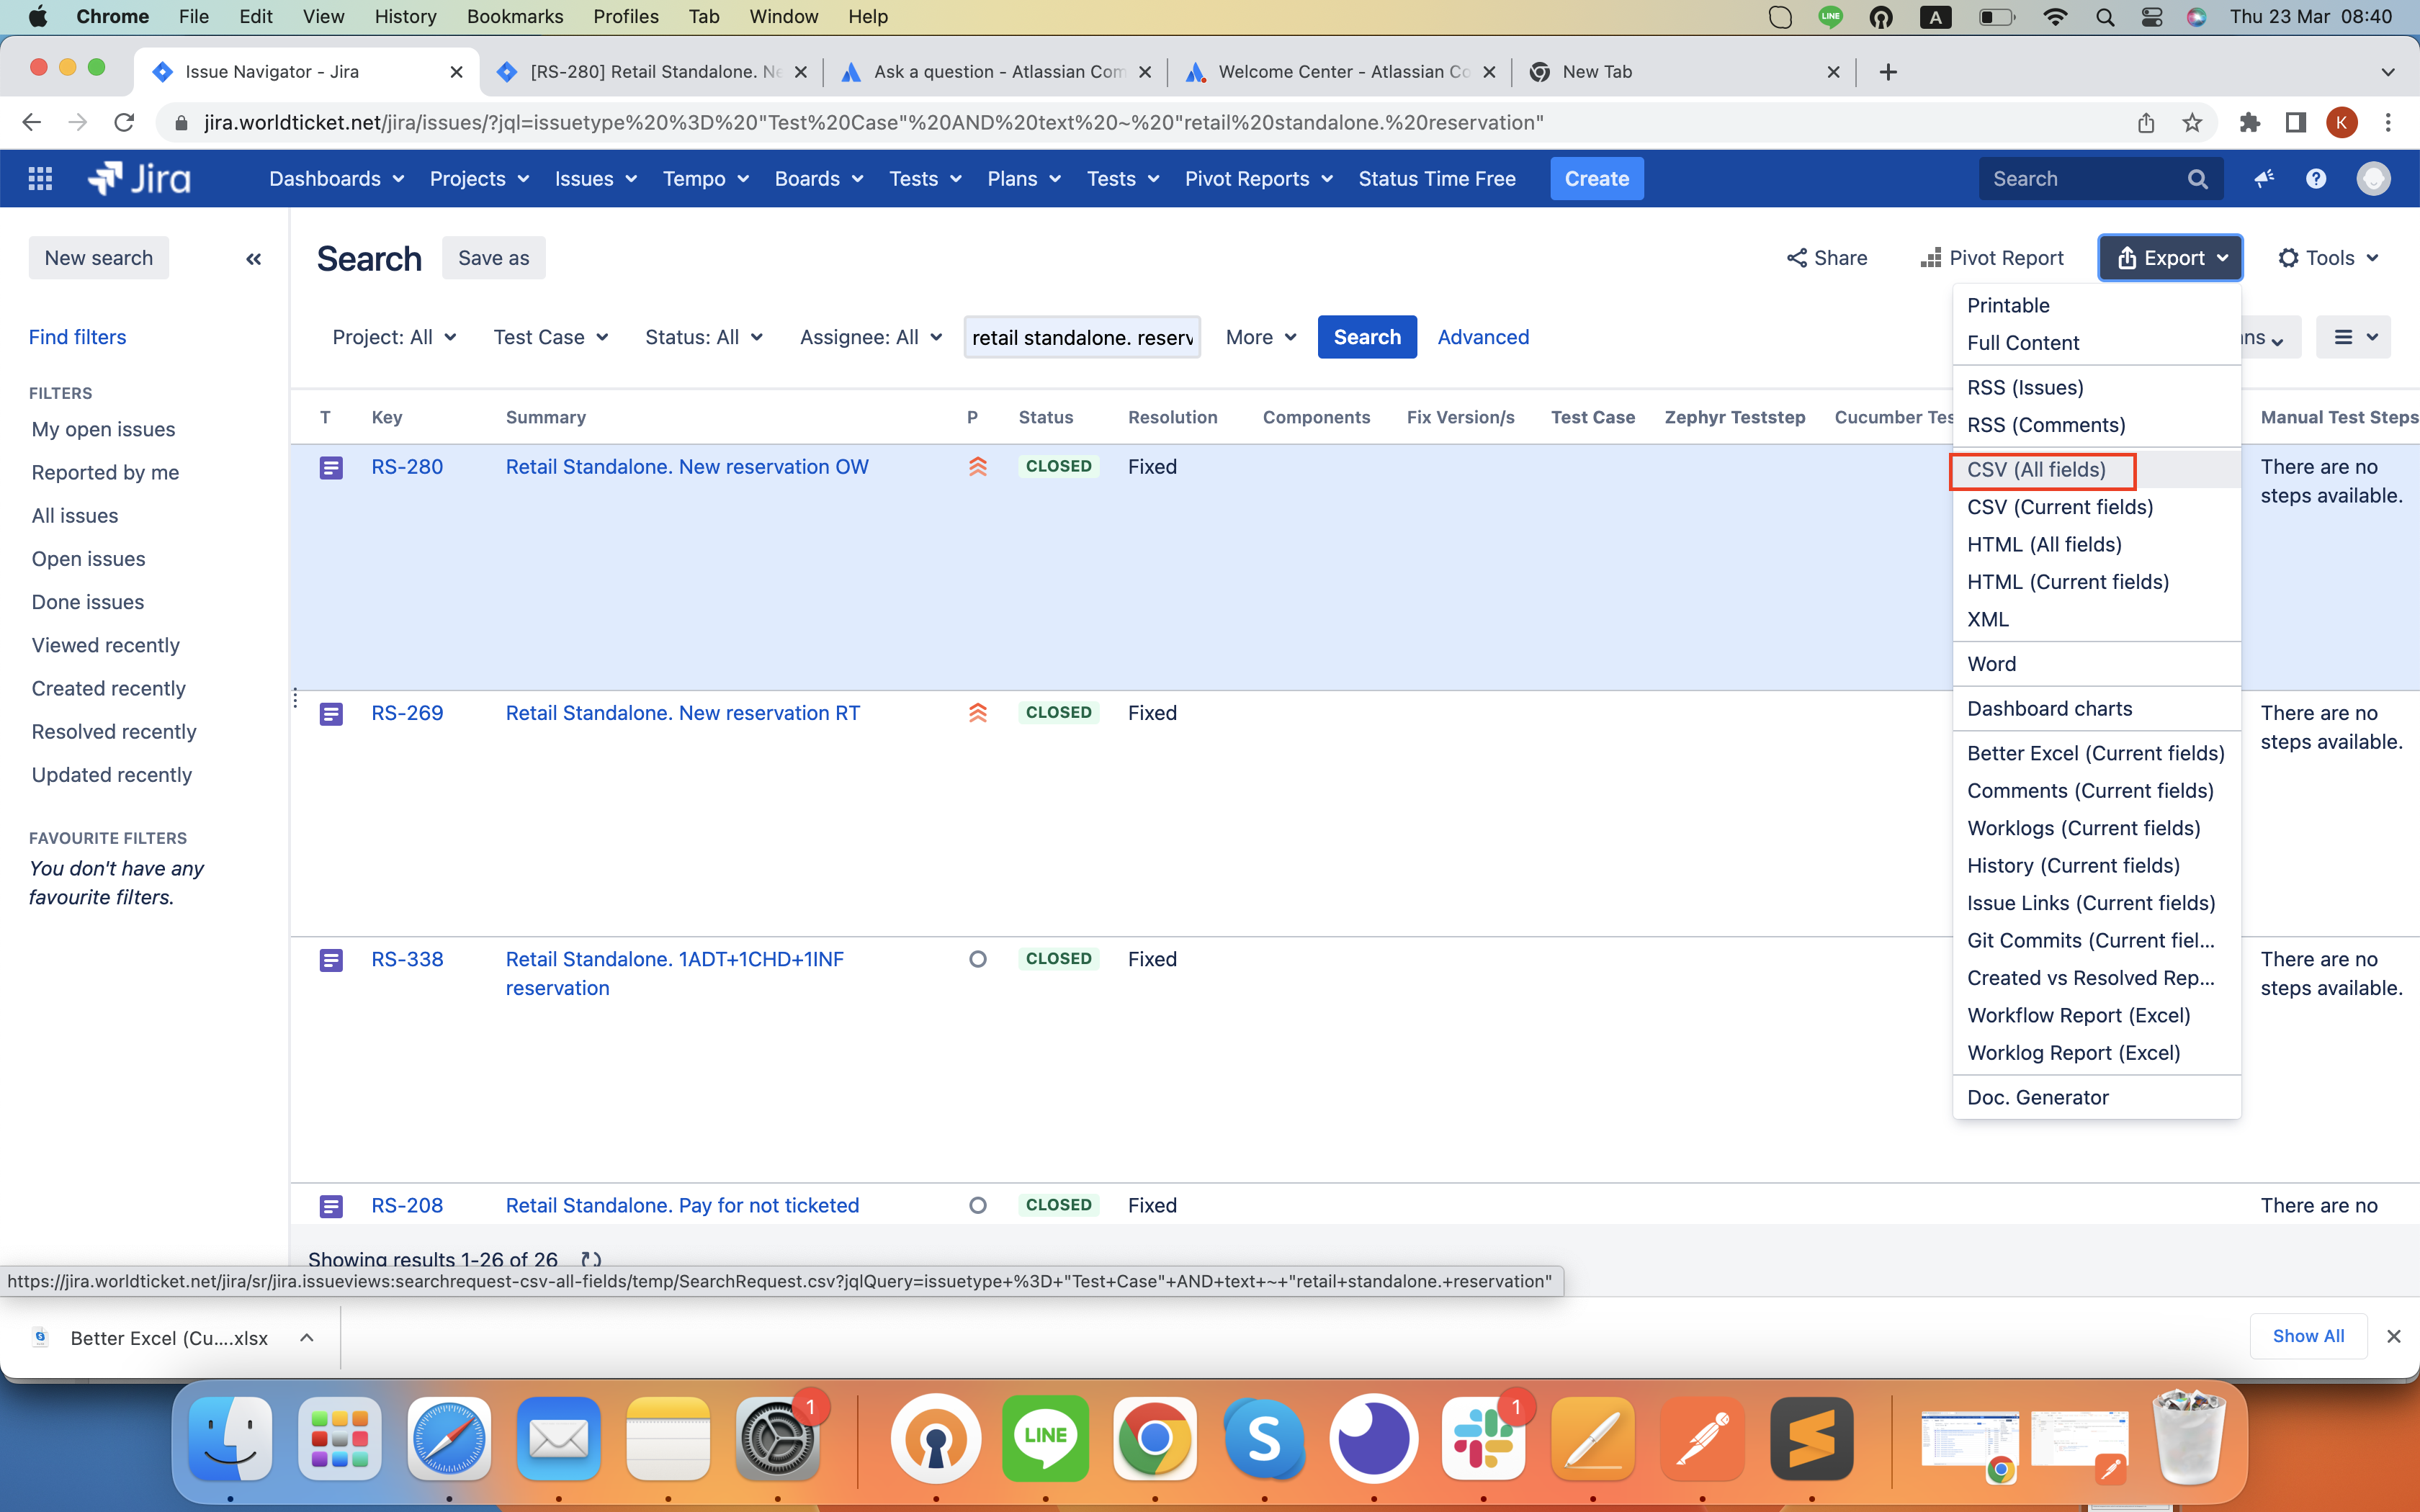This screenshot has width=2420, height=1512.
Task: Open the Chrome extensions puzzle icon
Action: pos(2249,123)
